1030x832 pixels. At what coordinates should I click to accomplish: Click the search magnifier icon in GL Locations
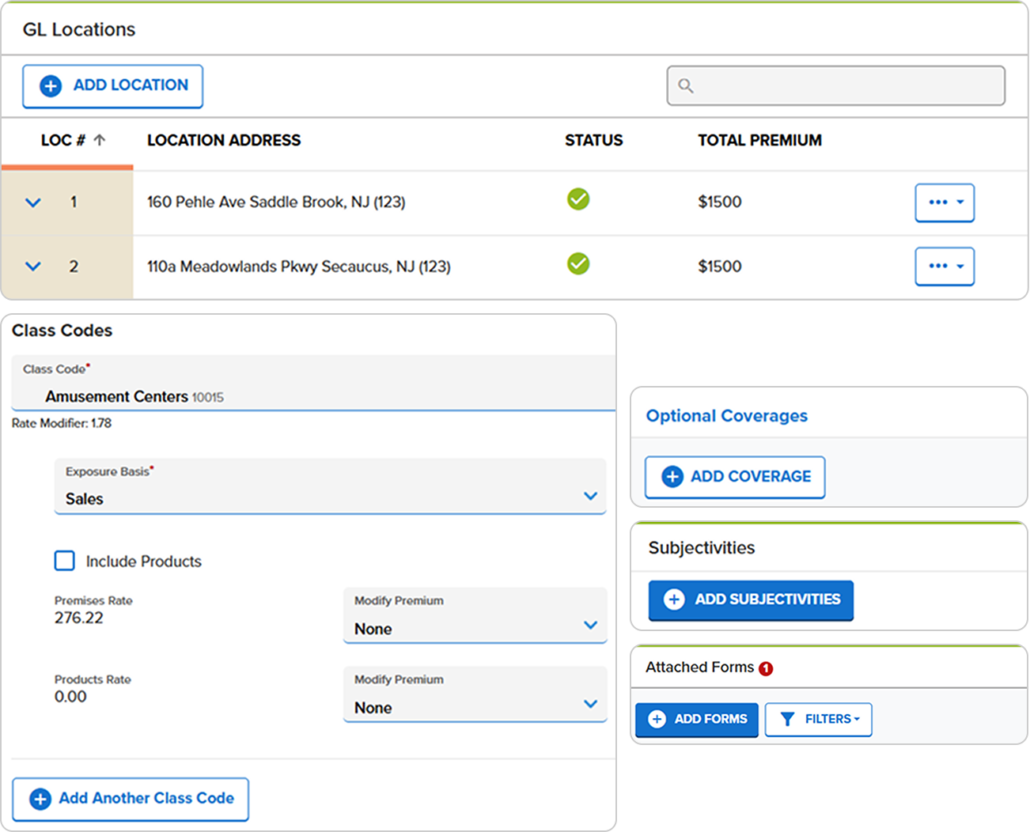pyautogui.click(x=686, y=86)
